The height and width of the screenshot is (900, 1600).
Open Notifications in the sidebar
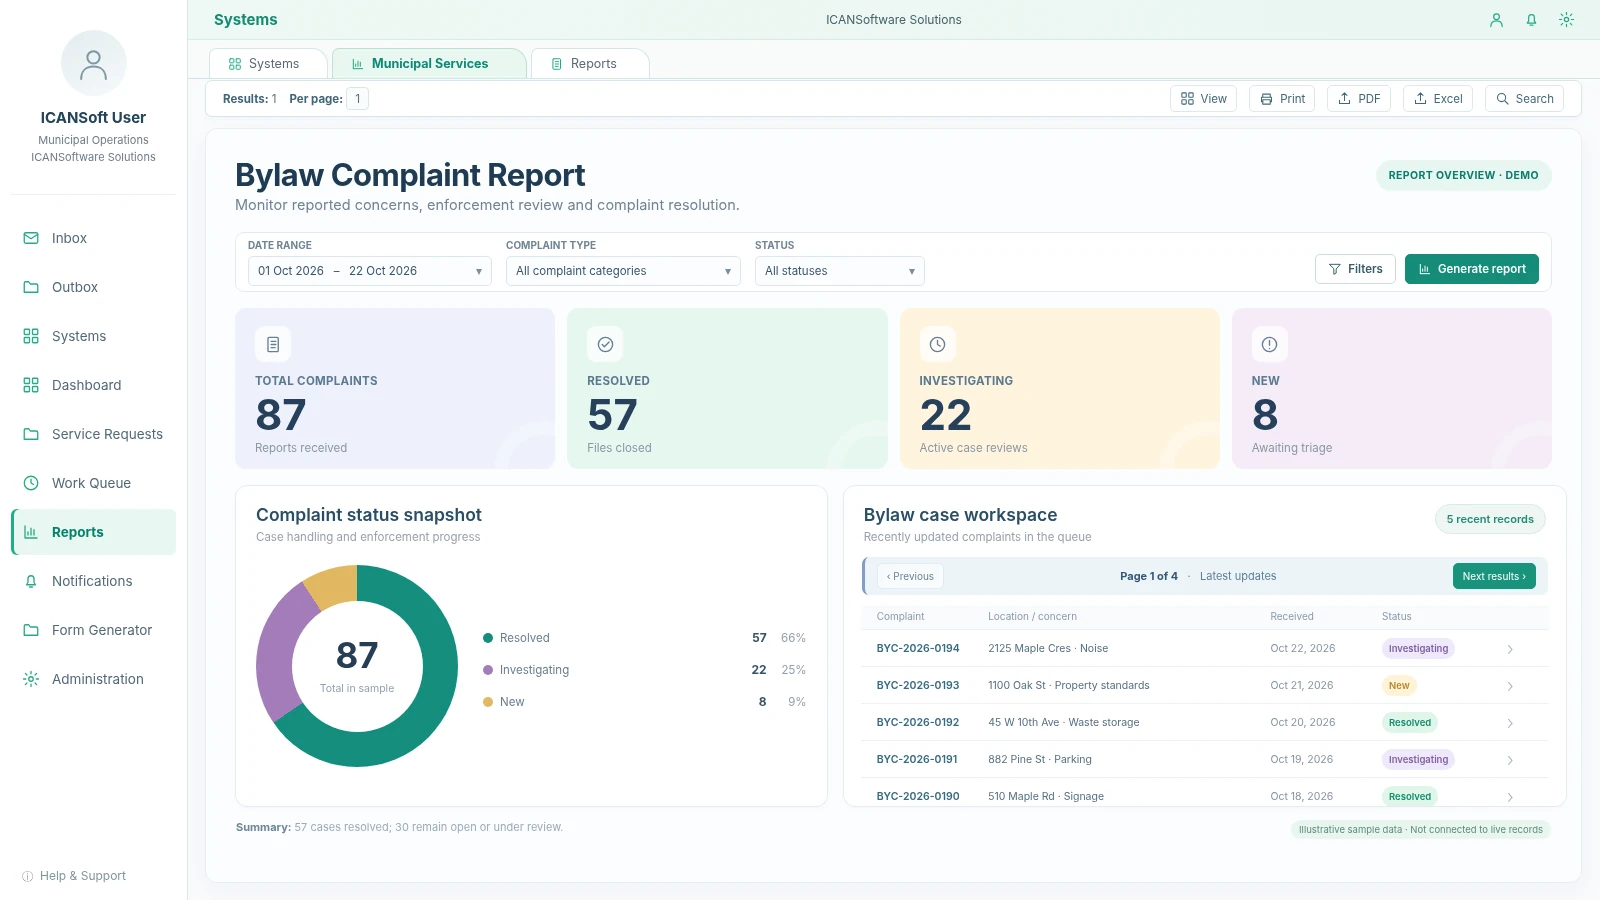93,581
